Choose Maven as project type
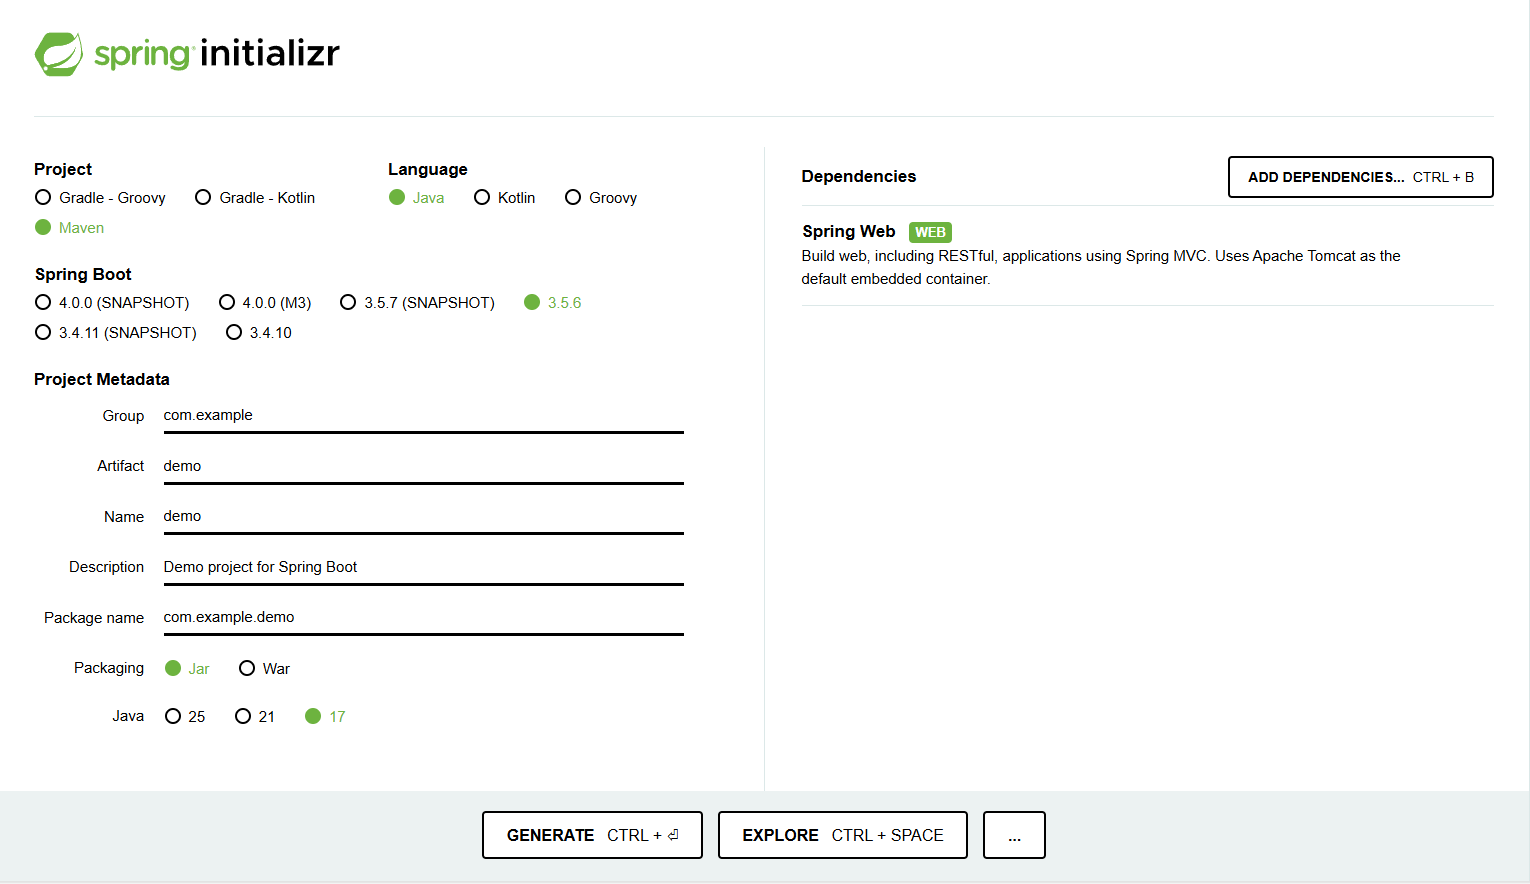The height and width of the screenshot is (884, 1530). (43, 228)
